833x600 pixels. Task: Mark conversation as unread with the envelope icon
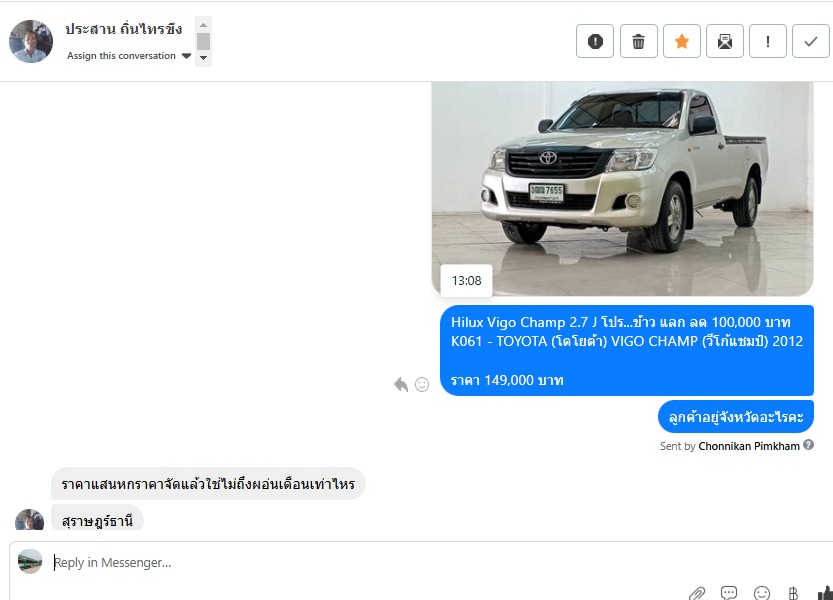(x=725, y=41)
